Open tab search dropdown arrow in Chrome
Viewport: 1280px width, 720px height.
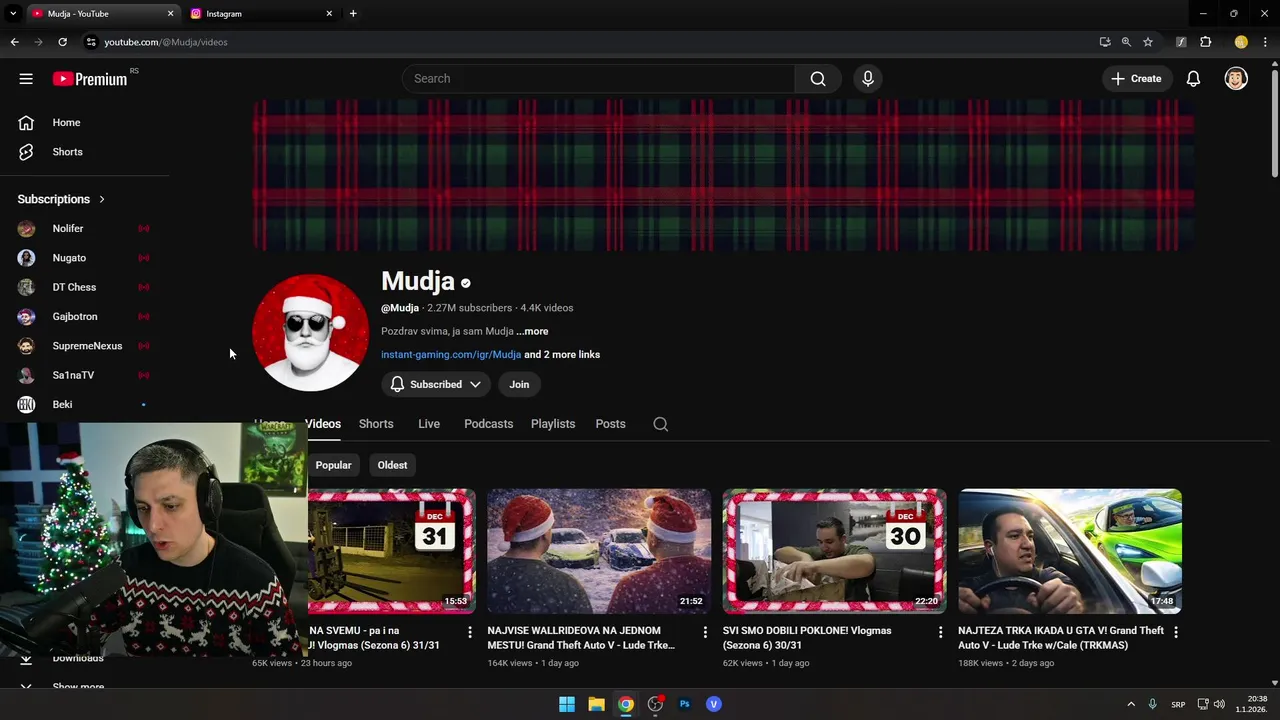click(13, 14)
